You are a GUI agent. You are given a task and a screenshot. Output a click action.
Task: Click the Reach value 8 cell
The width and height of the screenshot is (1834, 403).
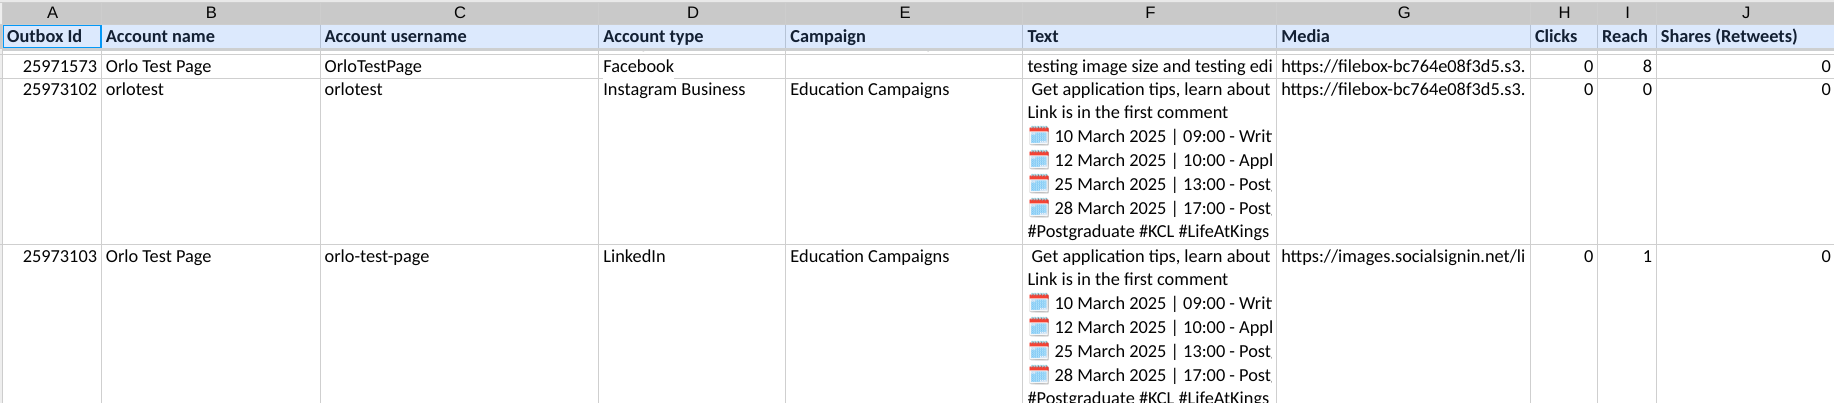click(1626, 66)
